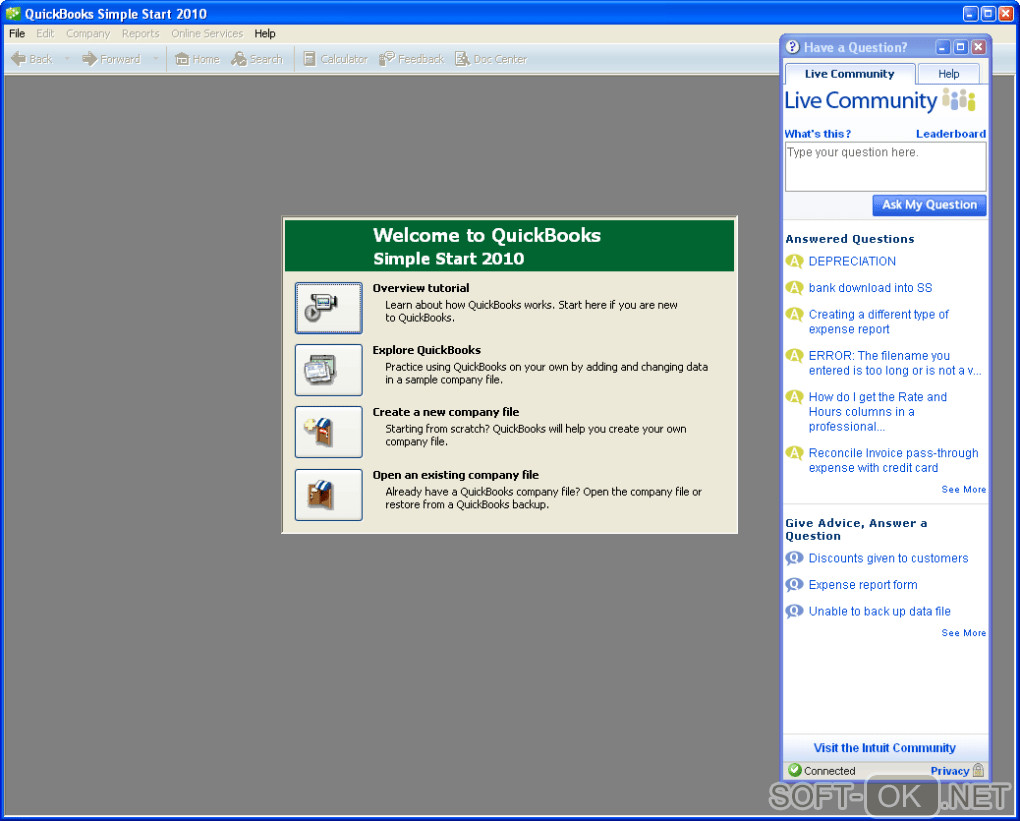Open Discounts given to customers question
This screenshot has width=1020, height=821.
888,558
